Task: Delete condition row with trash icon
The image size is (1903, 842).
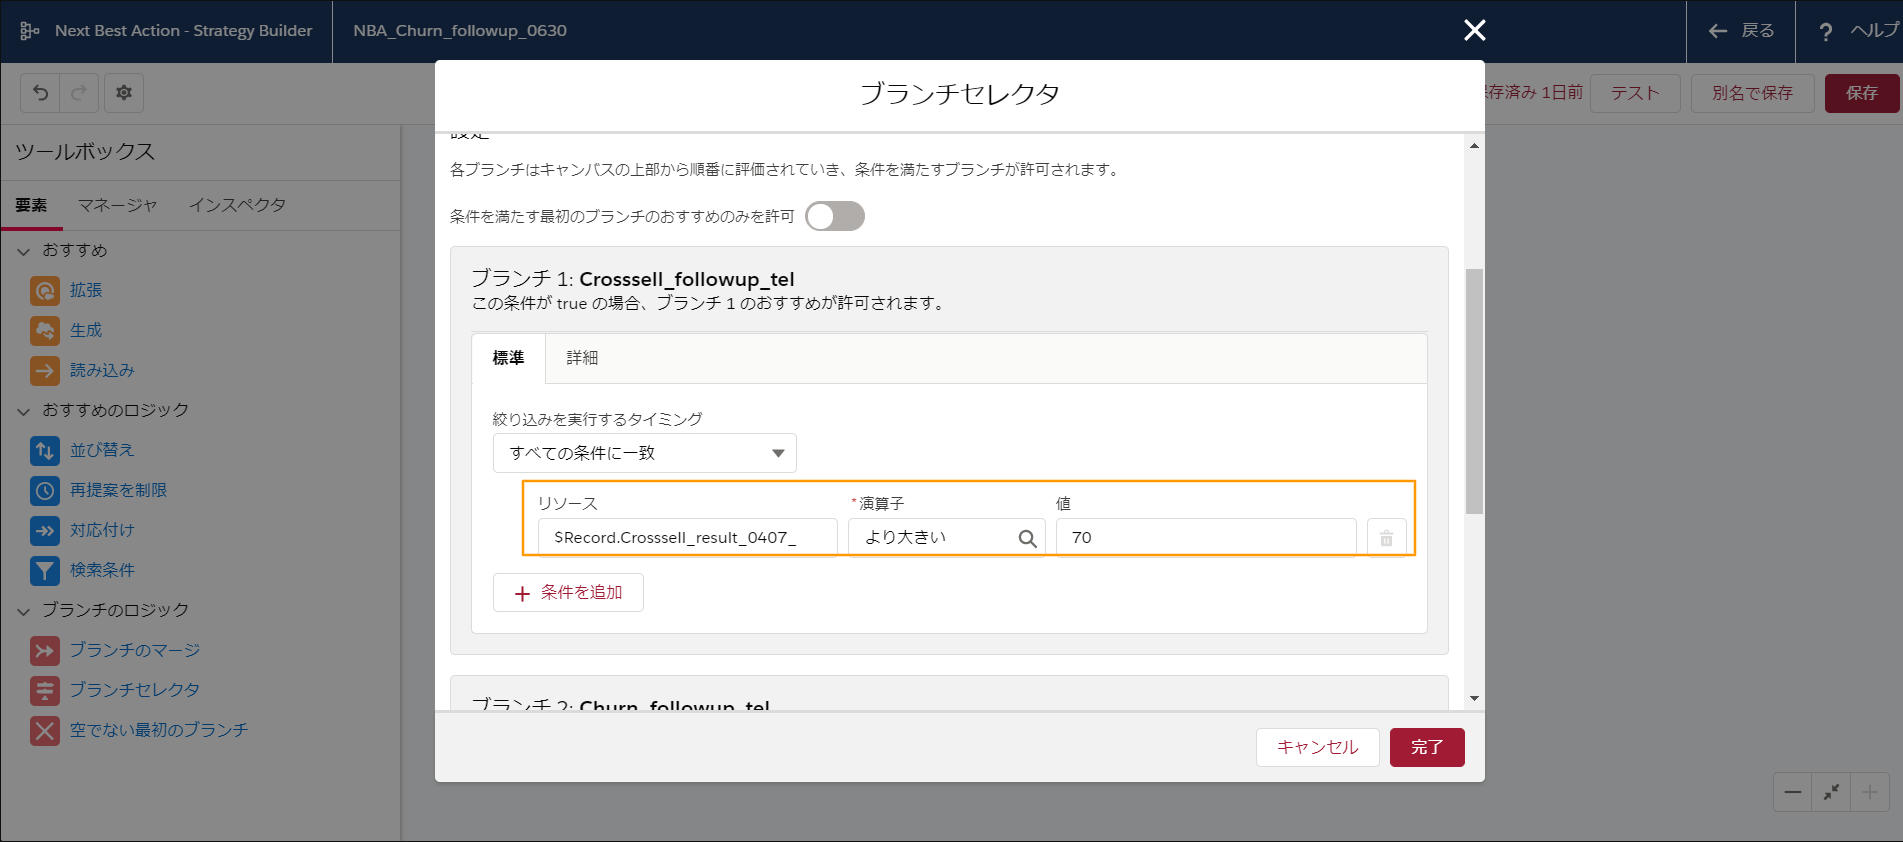Action: click(1386, 538)
